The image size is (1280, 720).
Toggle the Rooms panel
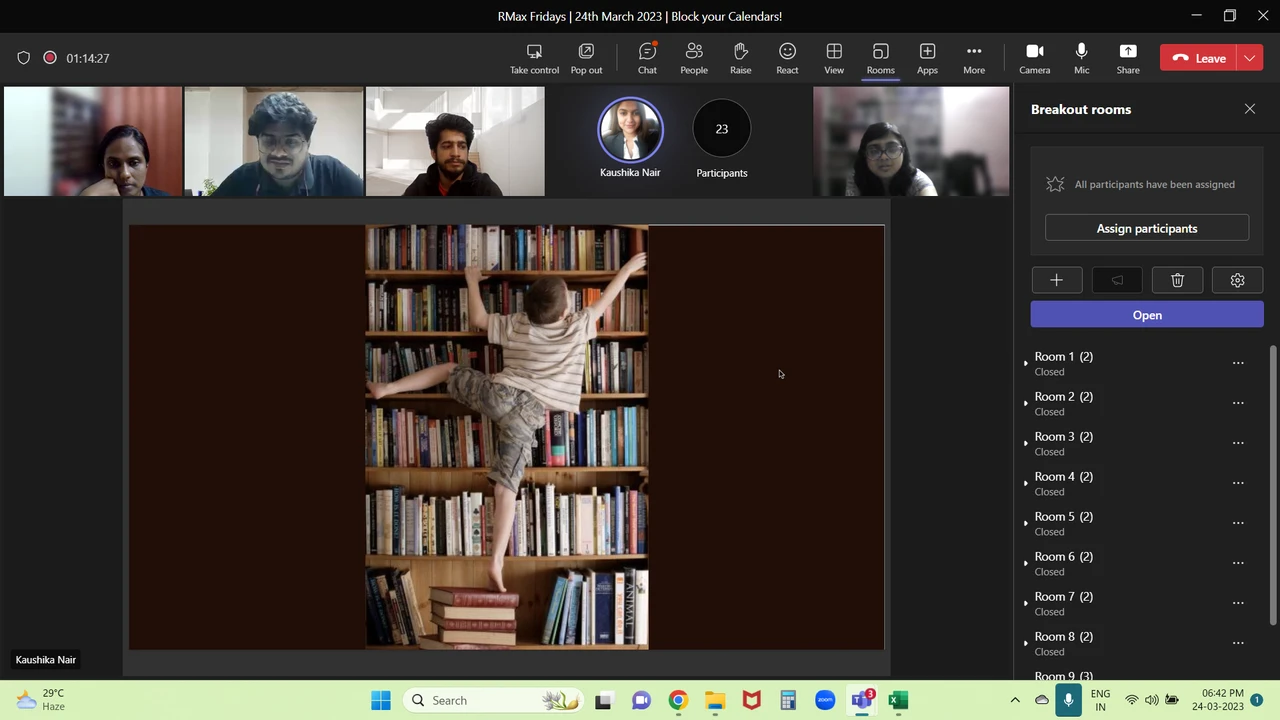pos(880,58)
